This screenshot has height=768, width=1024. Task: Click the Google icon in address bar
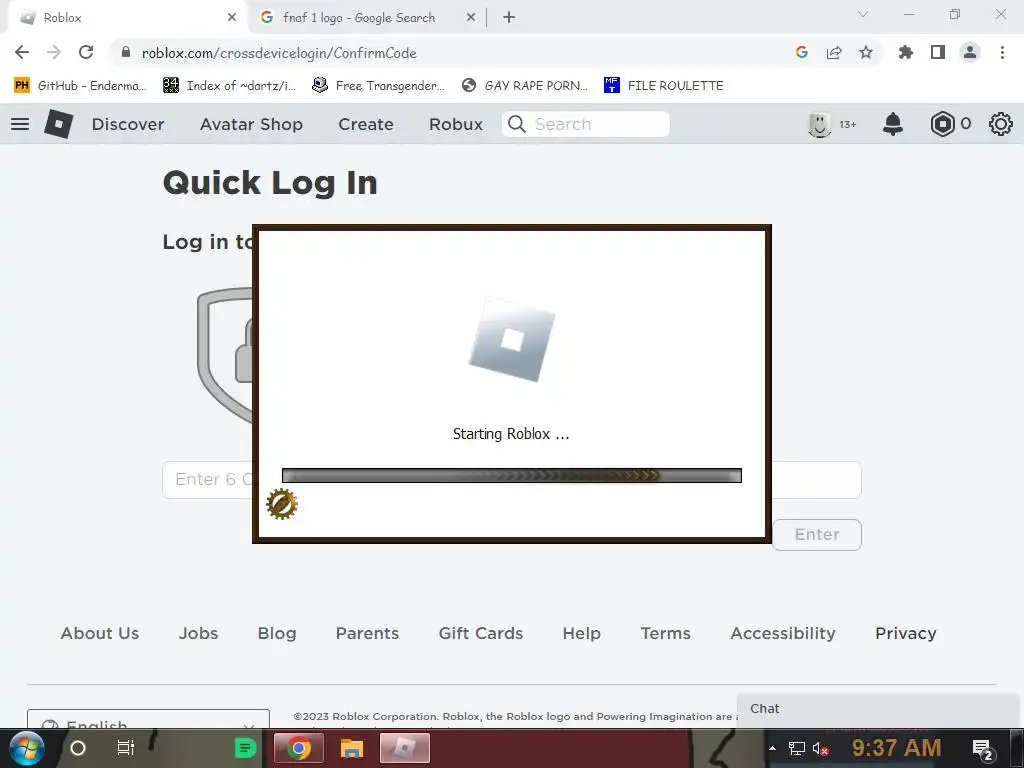[802, 52]
